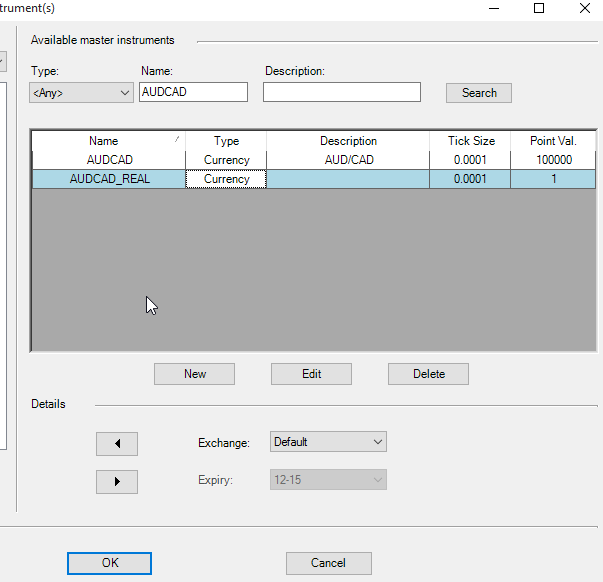The image size is (603, 582).
Task: Click the left arrow button in Details
Action: pyautogui.click(x=117, y=444)
